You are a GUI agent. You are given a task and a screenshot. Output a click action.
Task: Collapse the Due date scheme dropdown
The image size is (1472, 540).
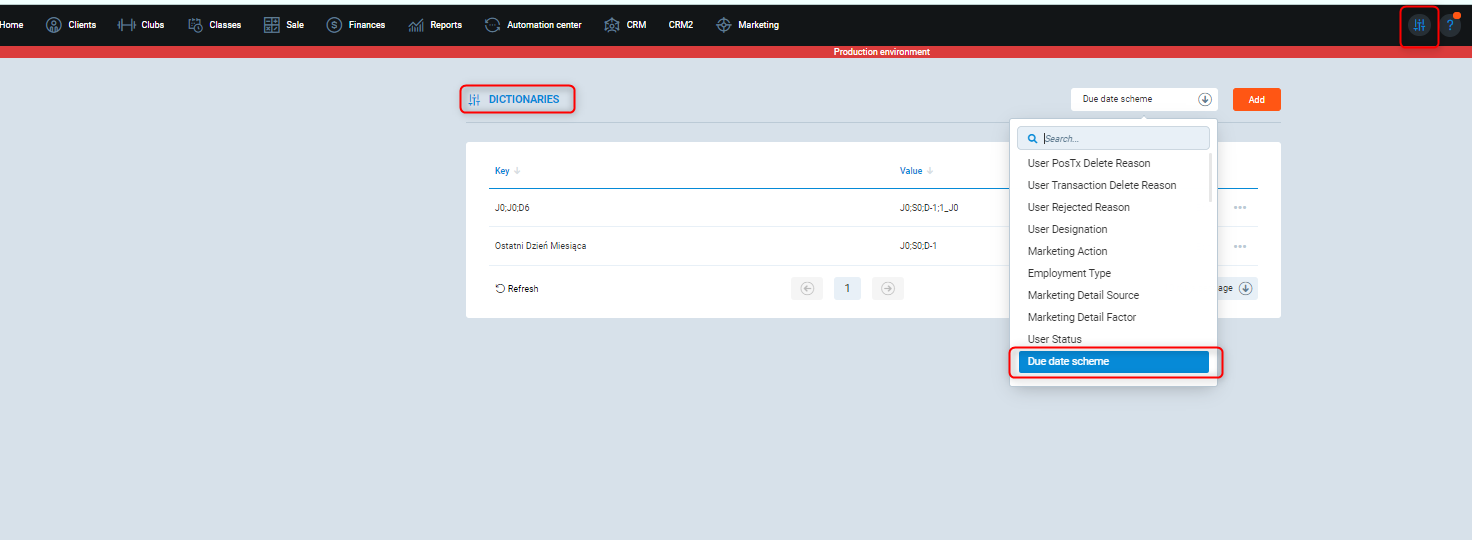pos(1204,99)
